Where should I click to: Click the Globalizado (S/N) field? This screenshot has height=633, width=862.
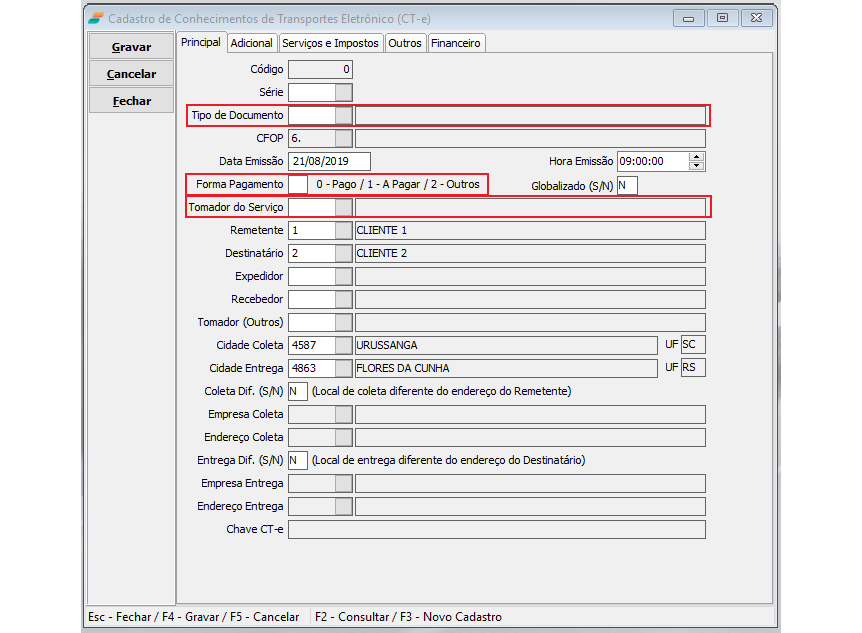pyautogui.click(x=626, y=185)
